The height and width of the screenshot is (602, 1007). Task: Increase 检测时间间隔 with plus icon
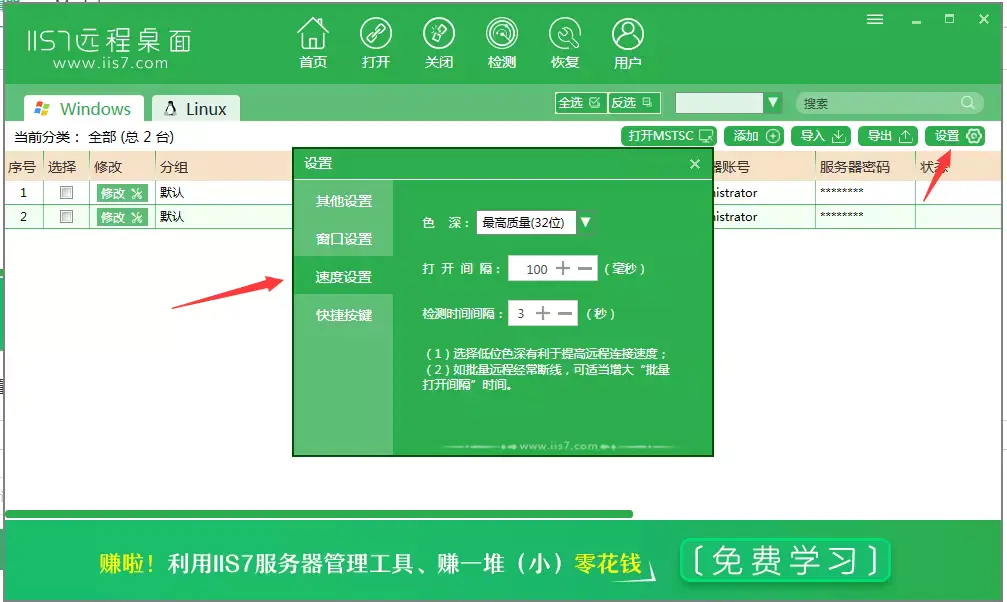[x=543, y=314]
